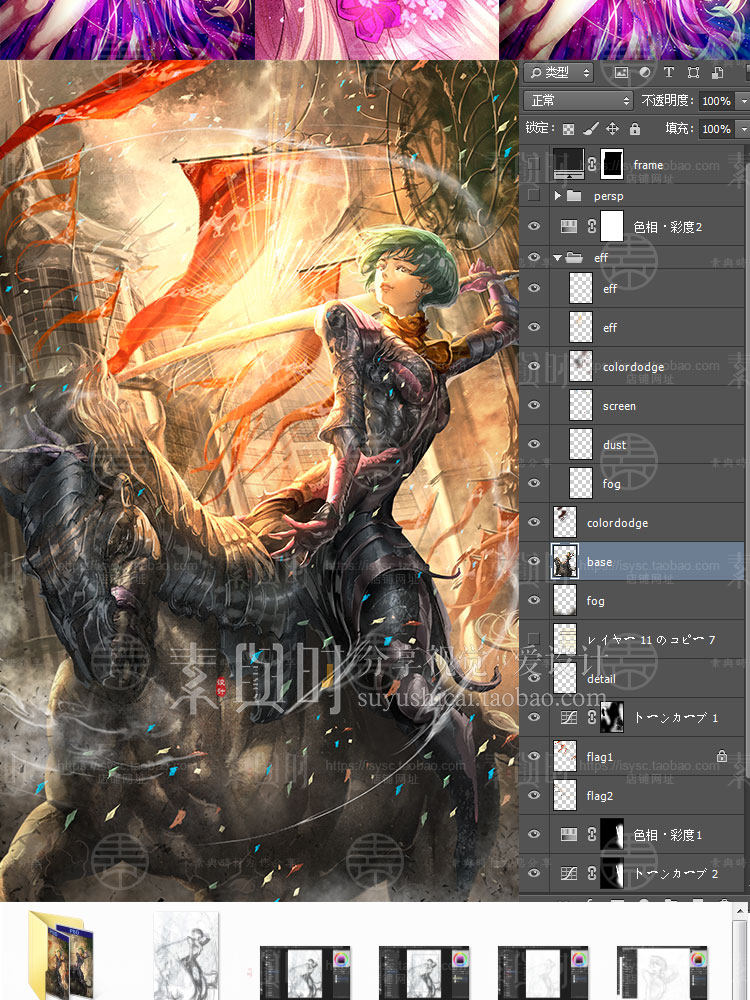Open the last screenshot thumbnail on bottom row
The width and height of the screenshot is (750, 1000).
coord(661,973)
